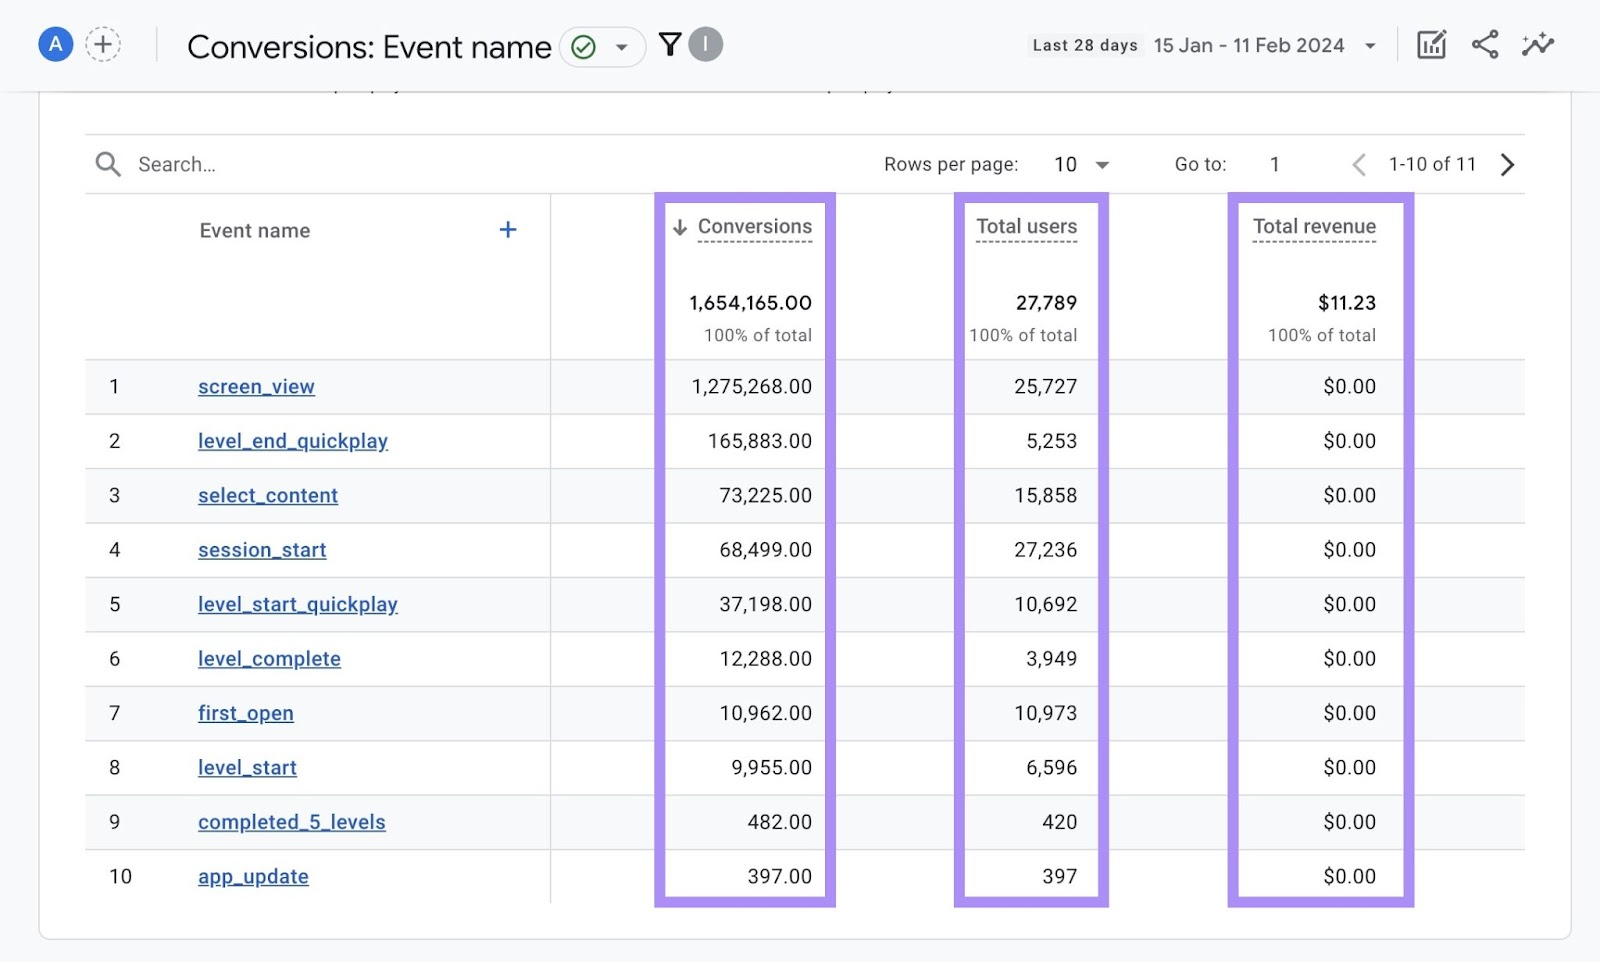Viewport: 1600px width, 962px height.
Task: Open the Insights trendline icon at top right
Action: tap(1538, 44)
